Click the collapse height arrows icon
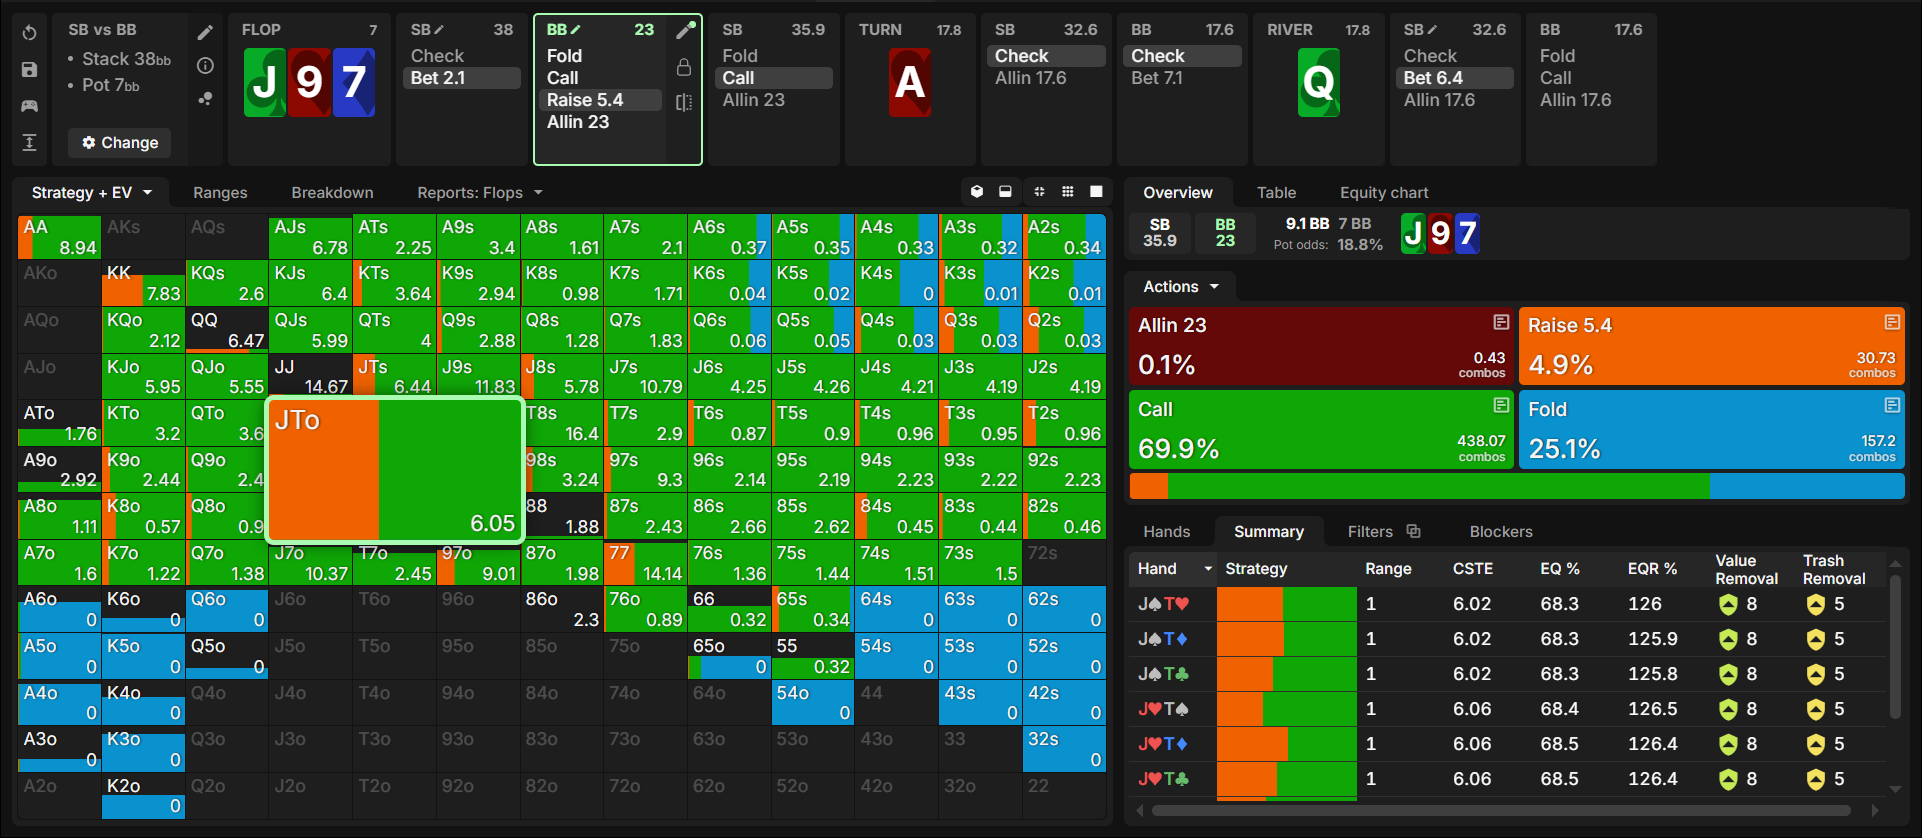This screenshot has height=838, width=1922. click(30, 142)
